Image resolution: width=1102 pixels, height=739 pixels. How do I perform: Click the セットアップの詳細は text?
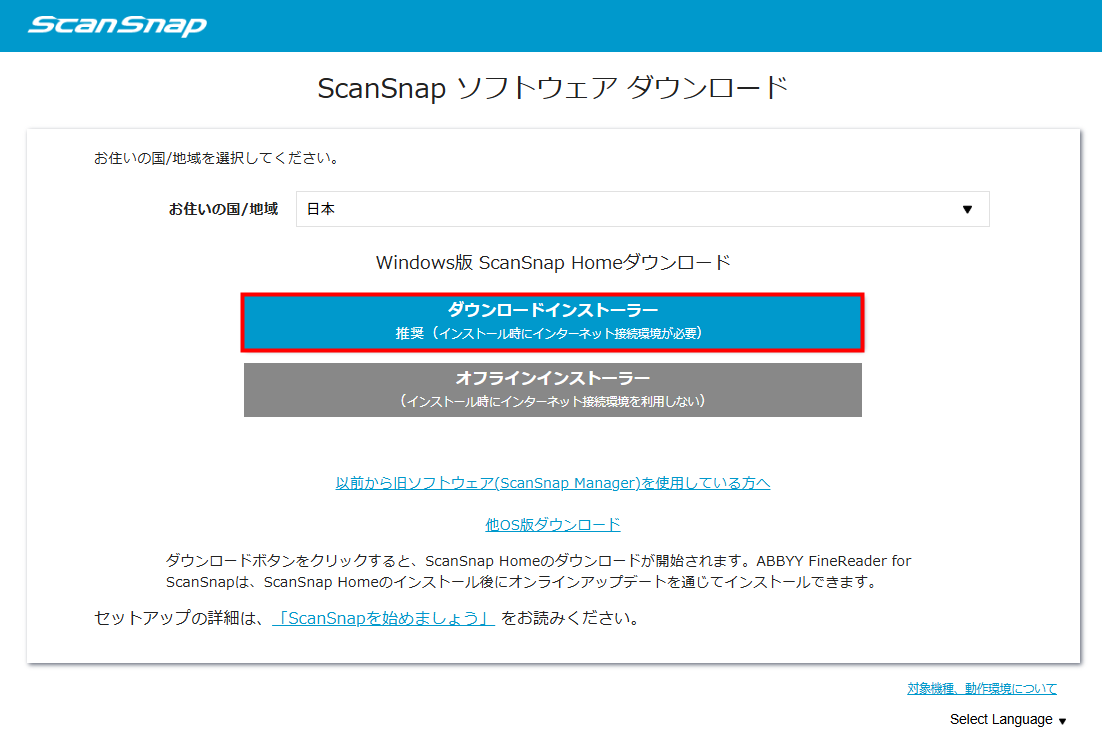180,618
